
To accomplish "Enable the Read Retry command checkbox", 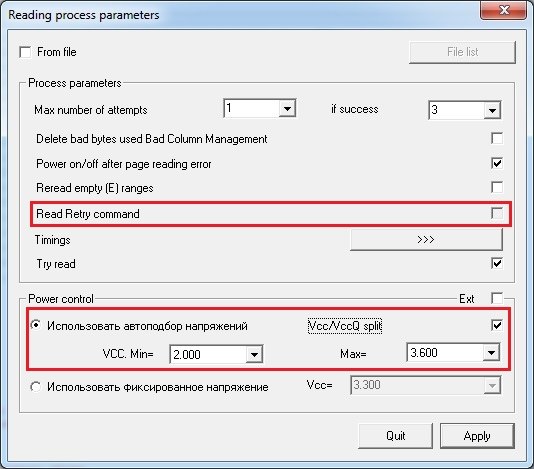I will coord(497,214).
